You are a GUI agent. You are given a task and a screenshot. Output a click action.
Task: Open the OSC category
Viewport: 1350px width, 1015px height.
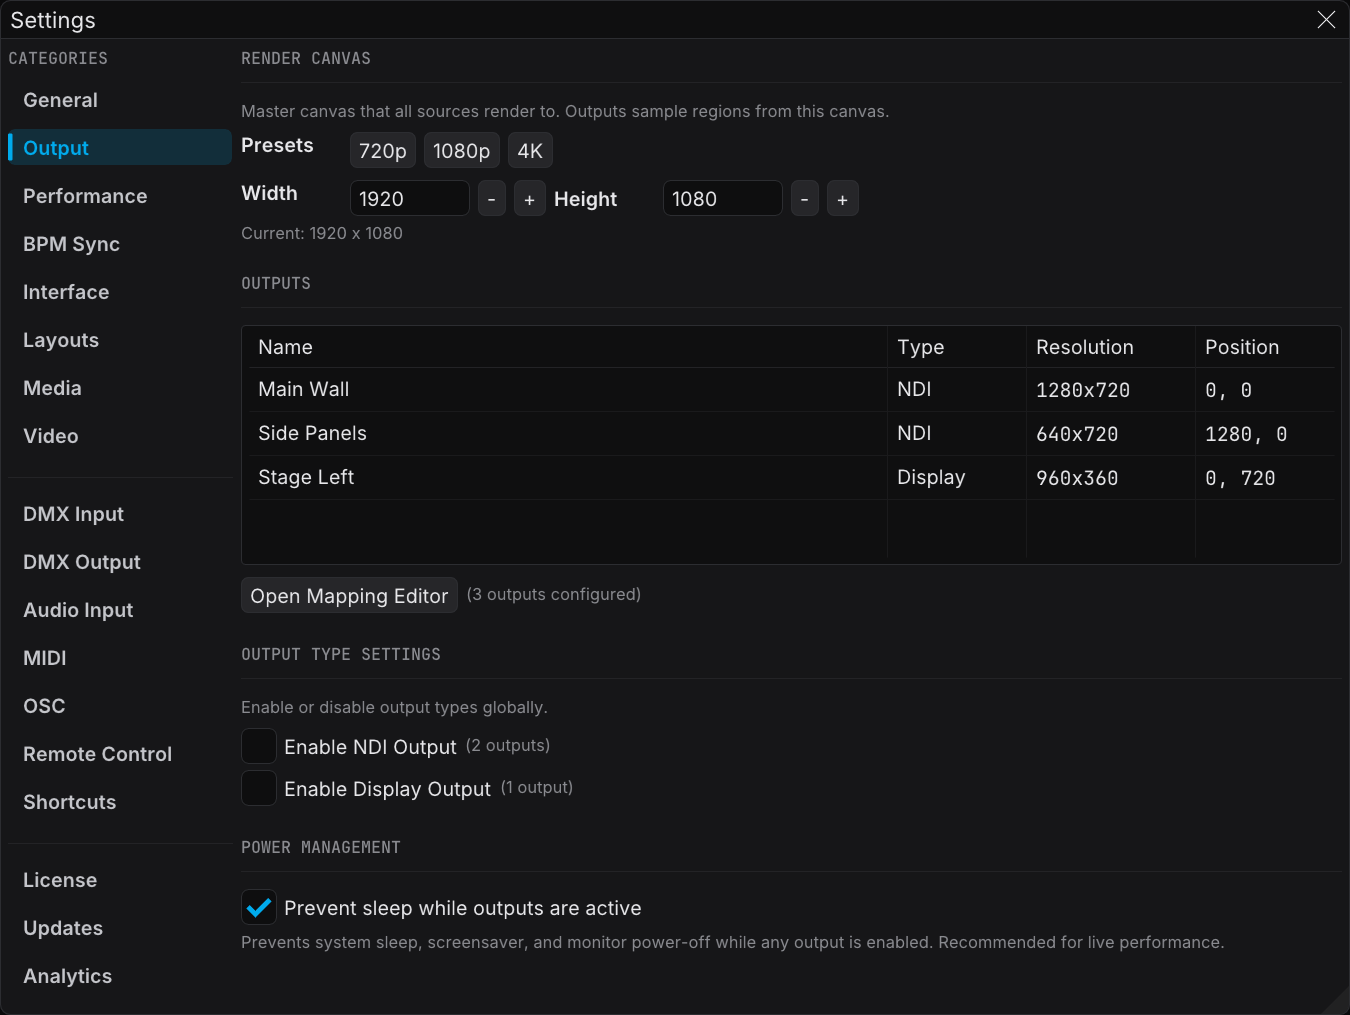120,706
